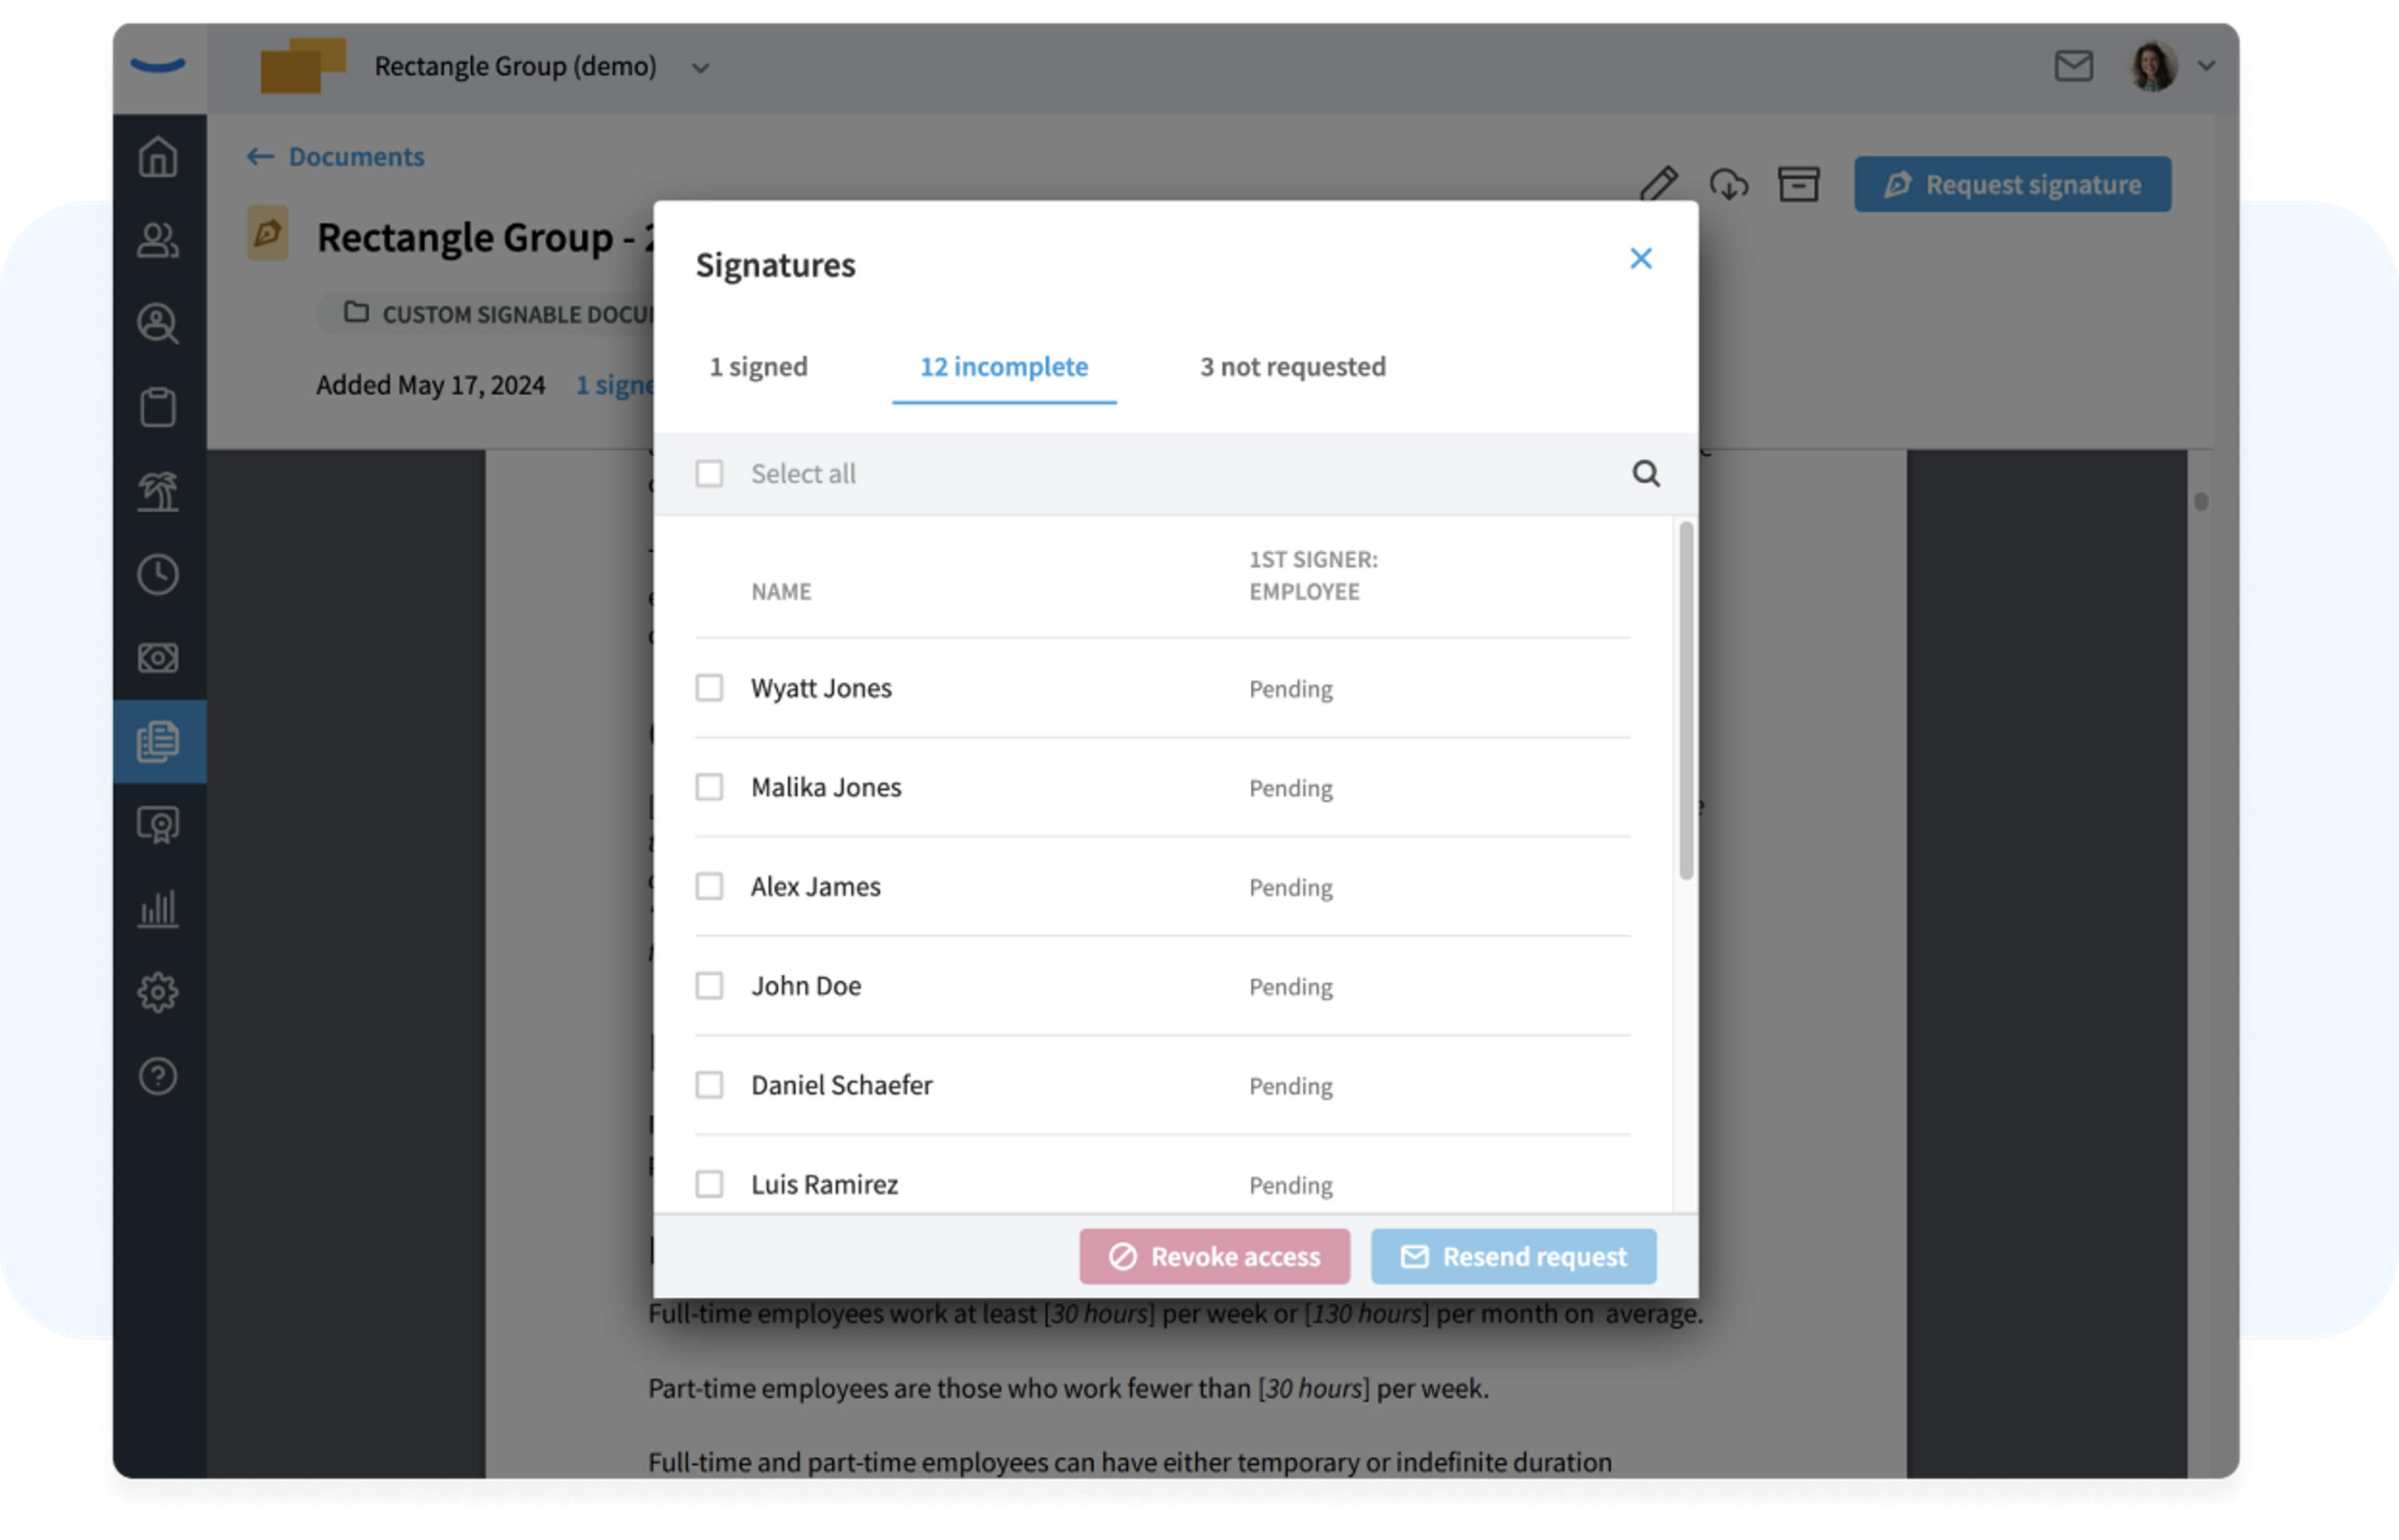Check the box for Luis Ramirez
2399x1540 pixels.
click(710, 1184)
